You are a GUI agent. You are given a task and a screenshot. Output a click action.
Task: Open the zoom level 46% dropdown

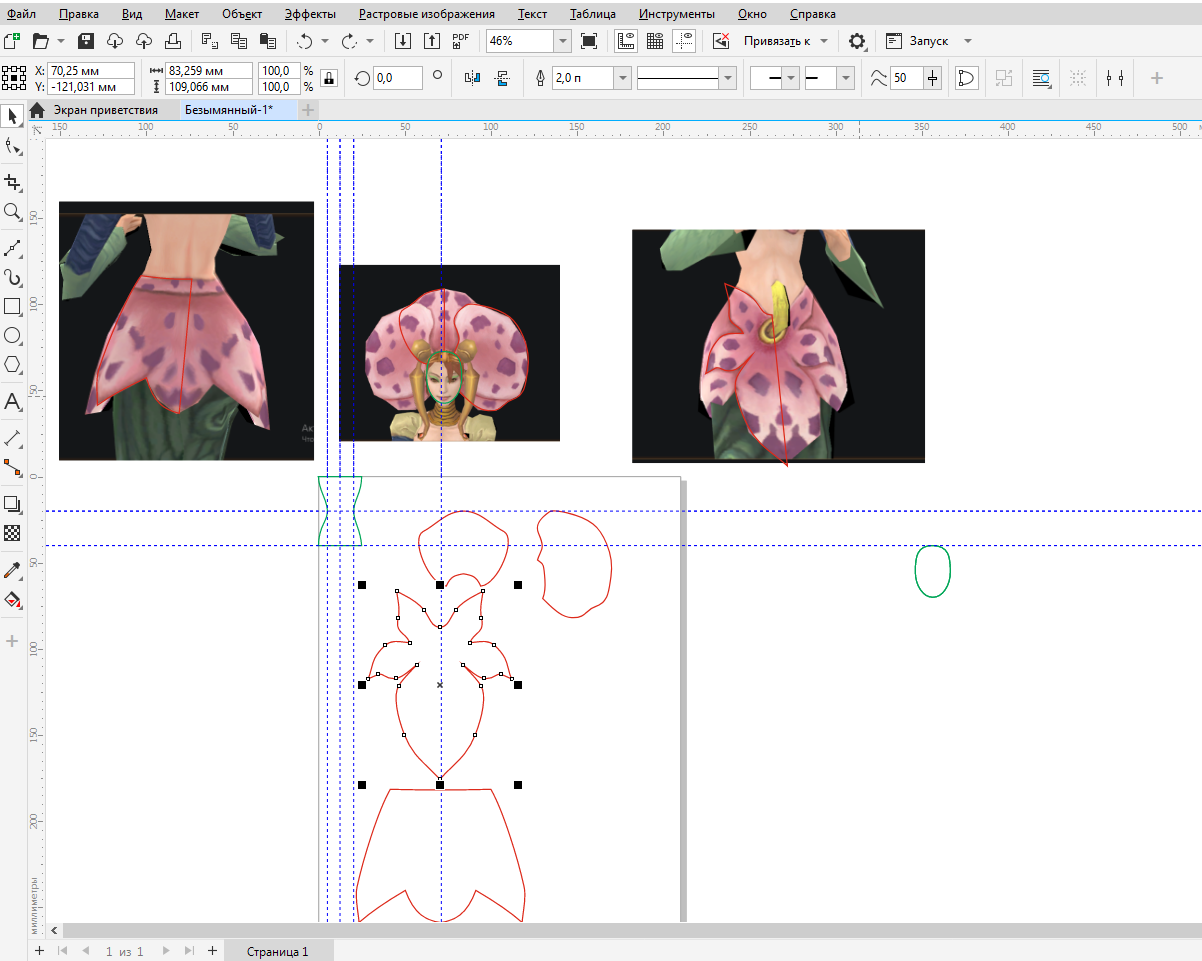(562, 41)
